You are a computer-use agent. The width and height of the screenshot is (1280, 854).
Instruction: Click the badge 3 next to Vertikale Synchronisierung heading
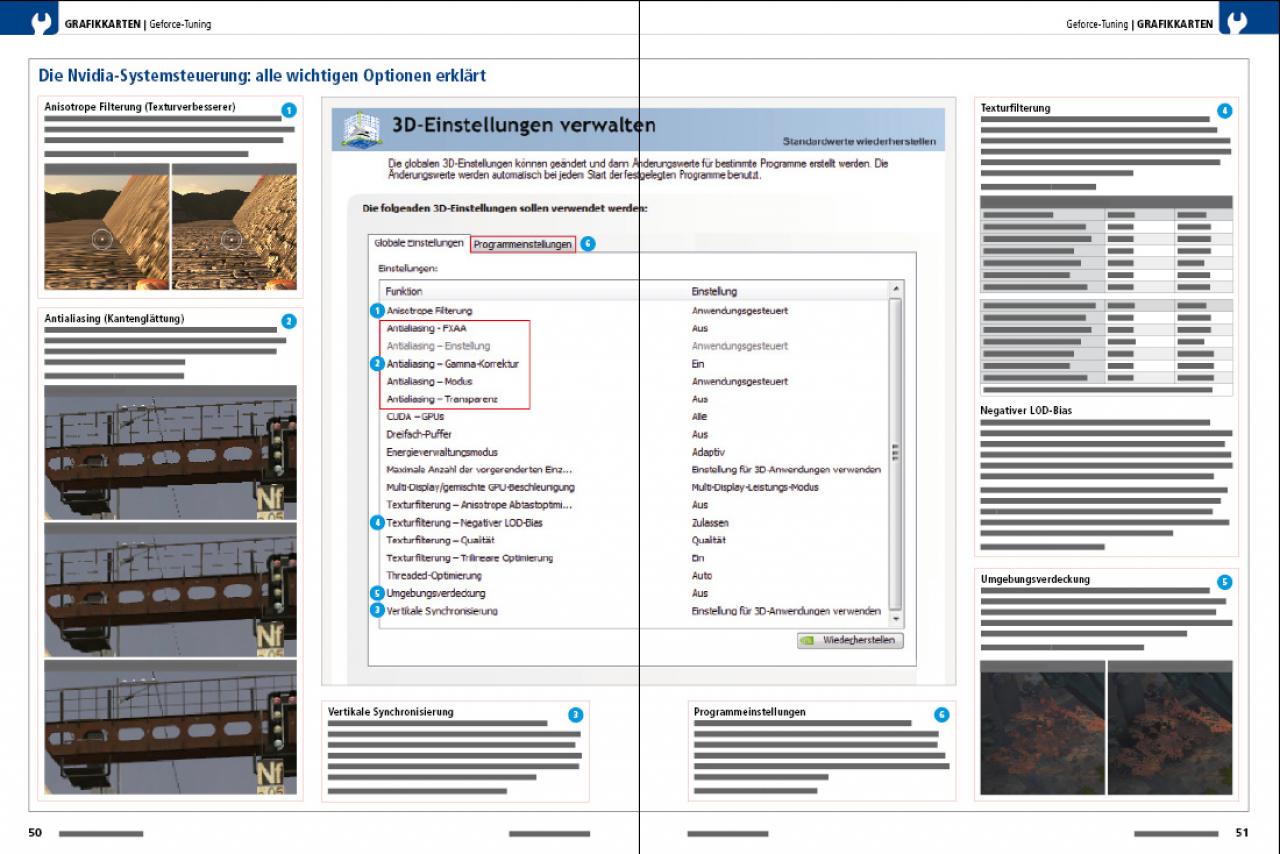point(575,715)
